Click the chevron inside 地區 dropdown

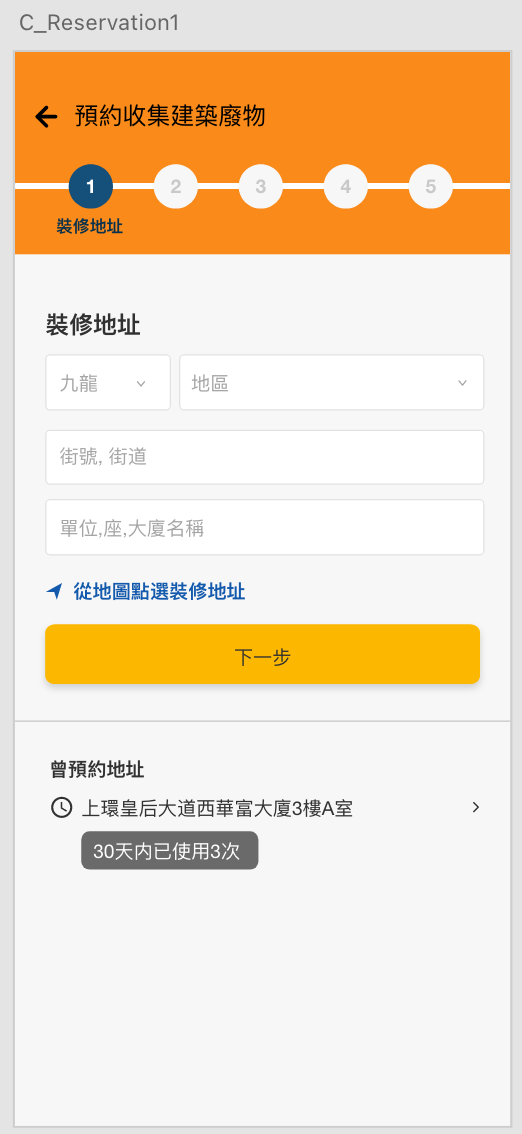(x=463, y=383)
